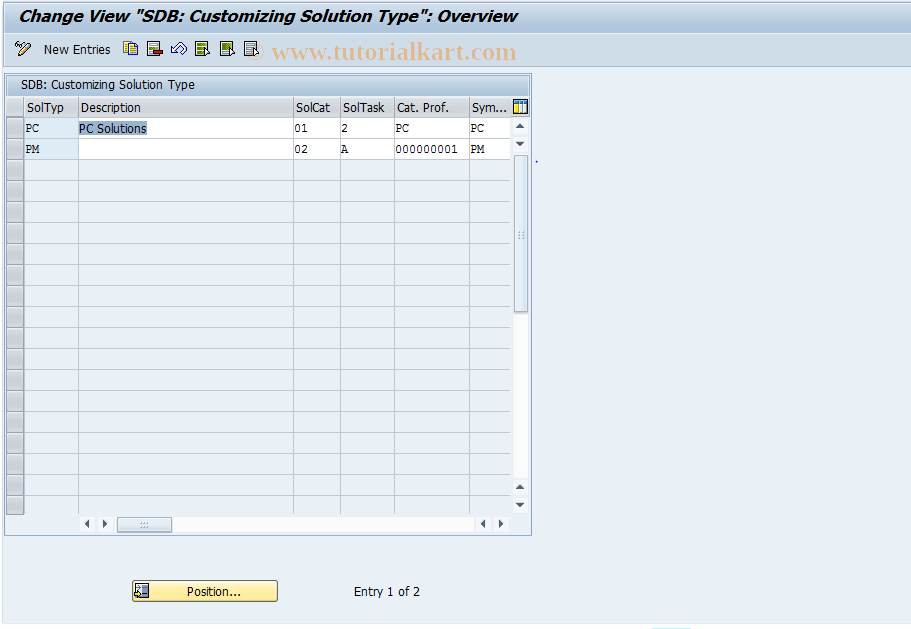Click the Description column header
Image resolution: width=911 pixels, height=629 pixels.
point(186,107)
